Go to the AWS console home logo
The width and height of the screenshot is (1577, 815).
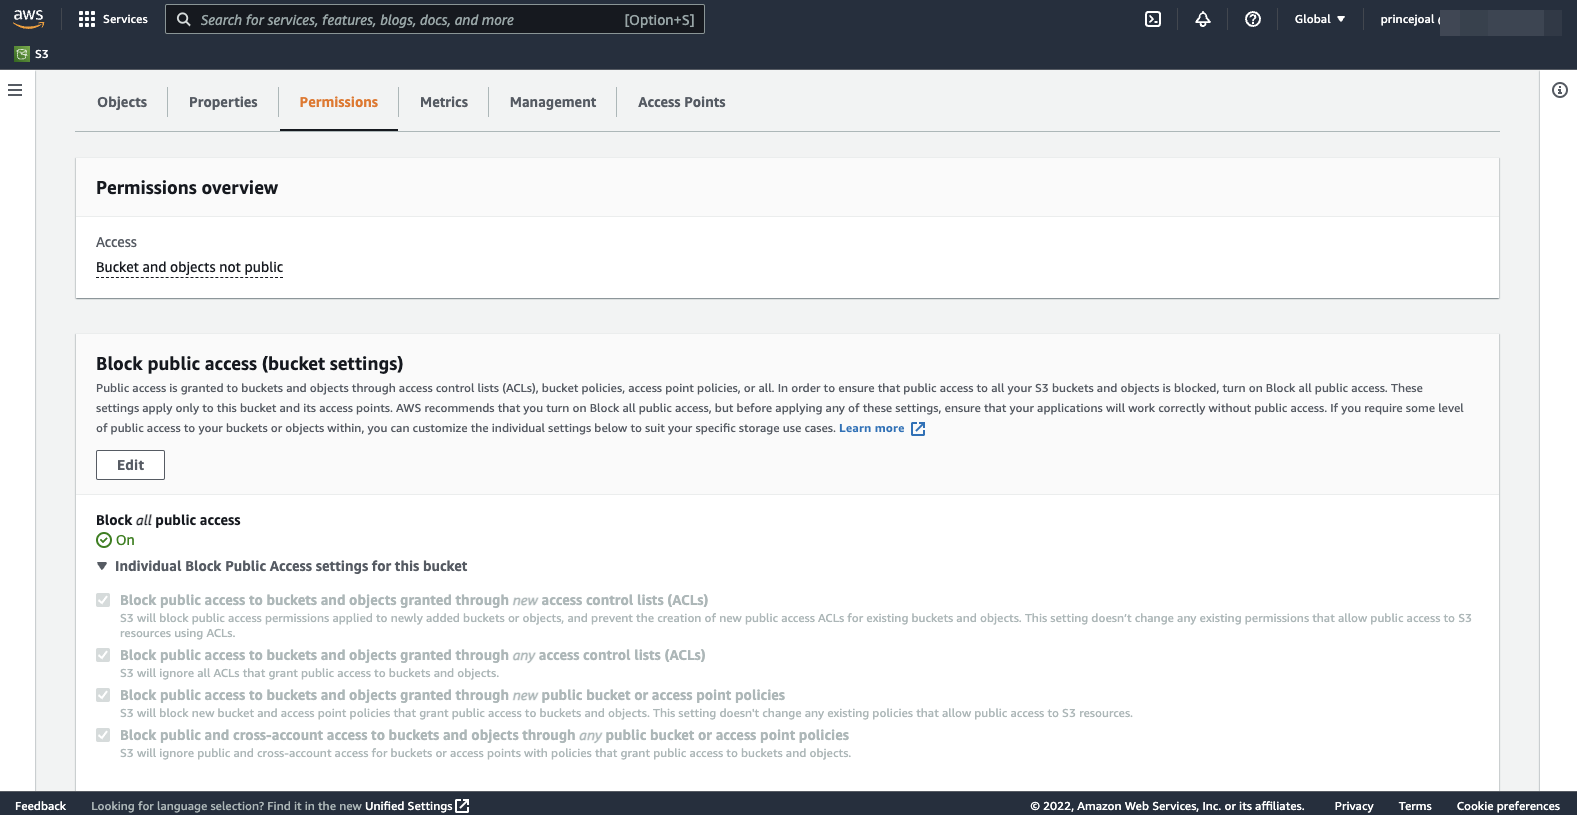click(x=28, y=18)
